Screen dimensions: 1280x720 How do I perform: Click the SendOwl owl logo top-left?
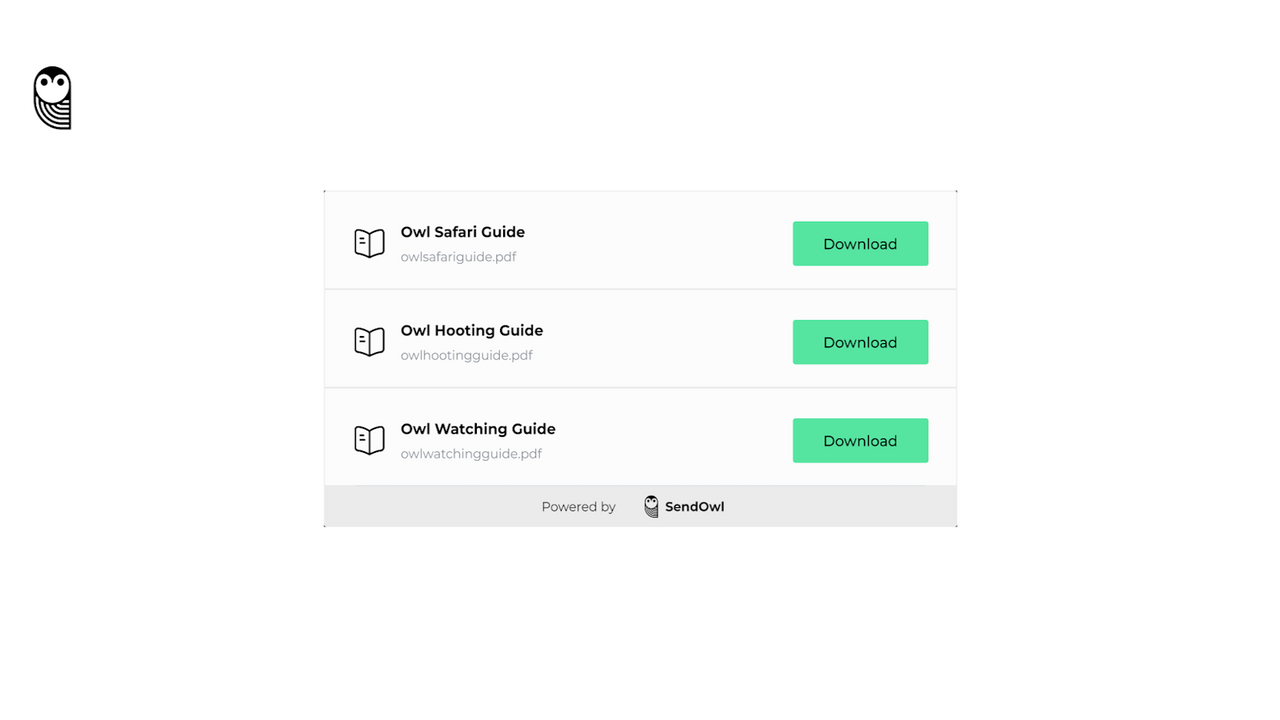coord(52,97)
